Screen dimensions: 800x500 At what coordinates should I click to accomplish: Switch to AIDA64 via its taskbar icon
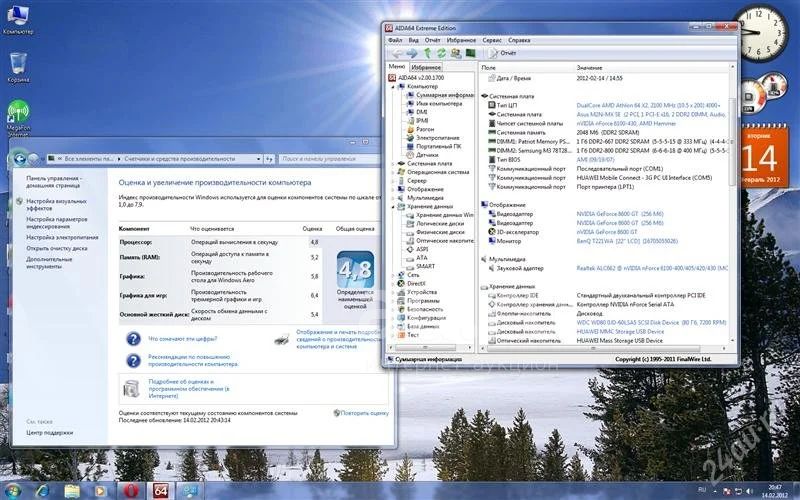pos(161,491)
